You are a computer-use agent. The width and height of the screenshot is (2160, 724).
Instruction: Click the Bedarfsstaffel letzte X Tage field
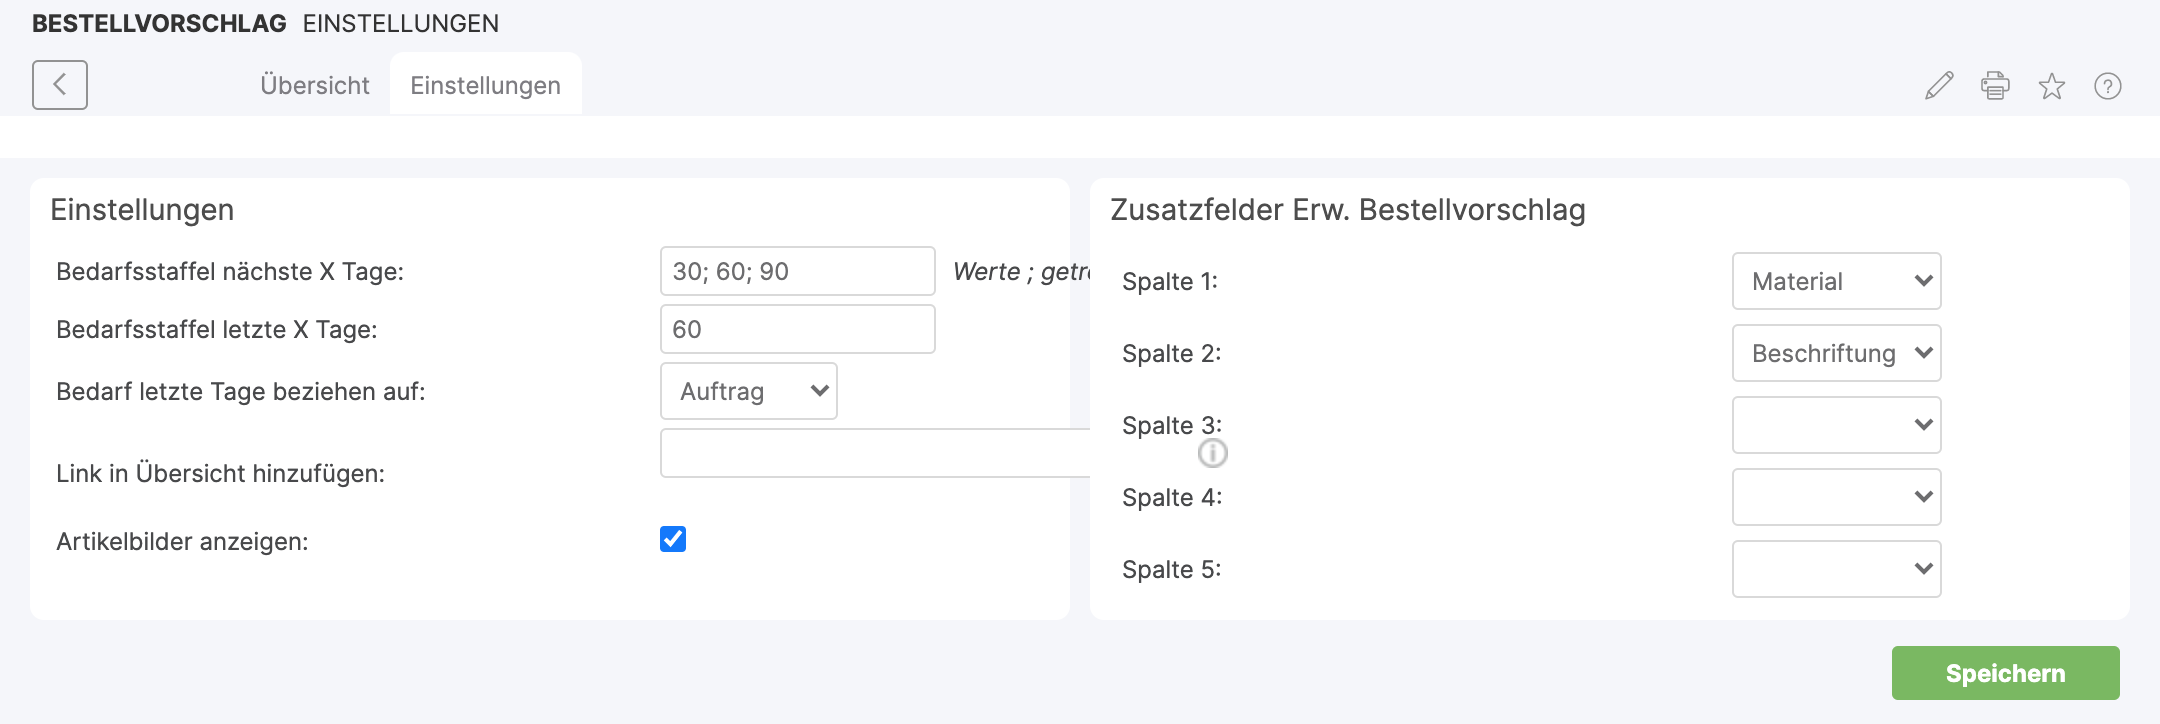(797, 329)
